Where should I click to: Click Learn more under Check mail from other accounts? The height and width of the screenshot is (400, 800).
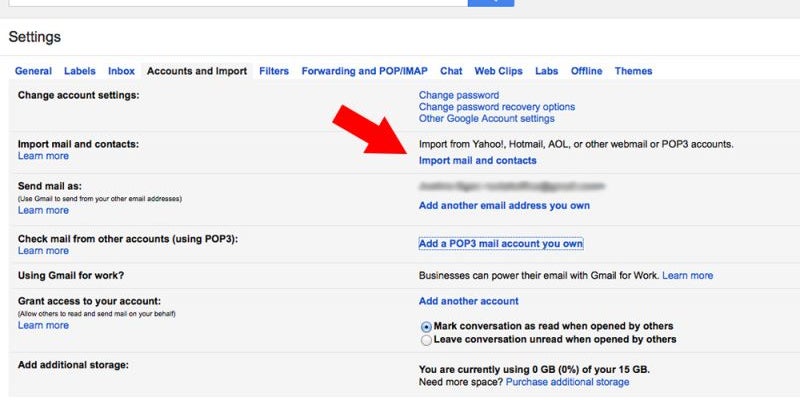tap(43, 251)
